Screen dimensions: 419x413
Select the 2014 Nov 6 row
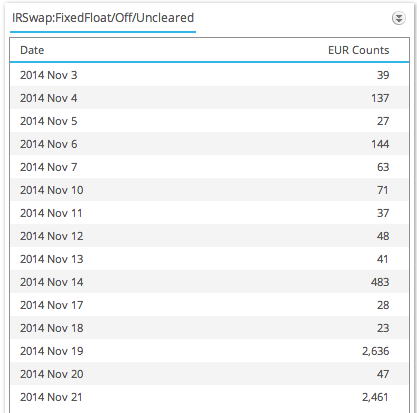tap(209, 144)
